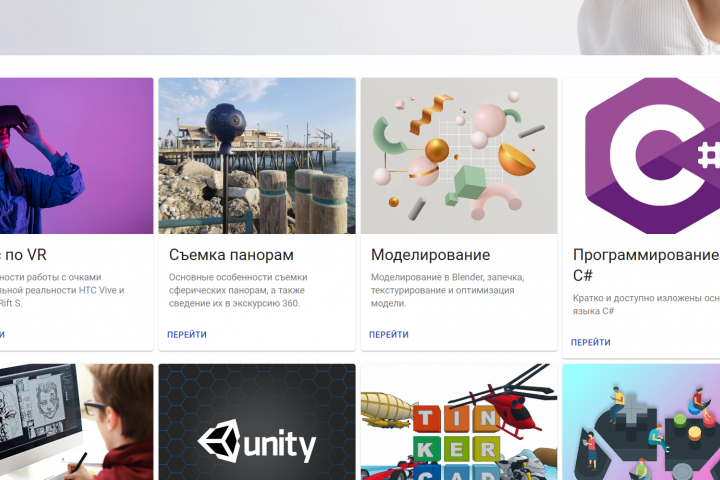Open the artist drawing on tablet image
Image resolution: width=720 pixels, height=480 pixels.
(x=76, y=422)
